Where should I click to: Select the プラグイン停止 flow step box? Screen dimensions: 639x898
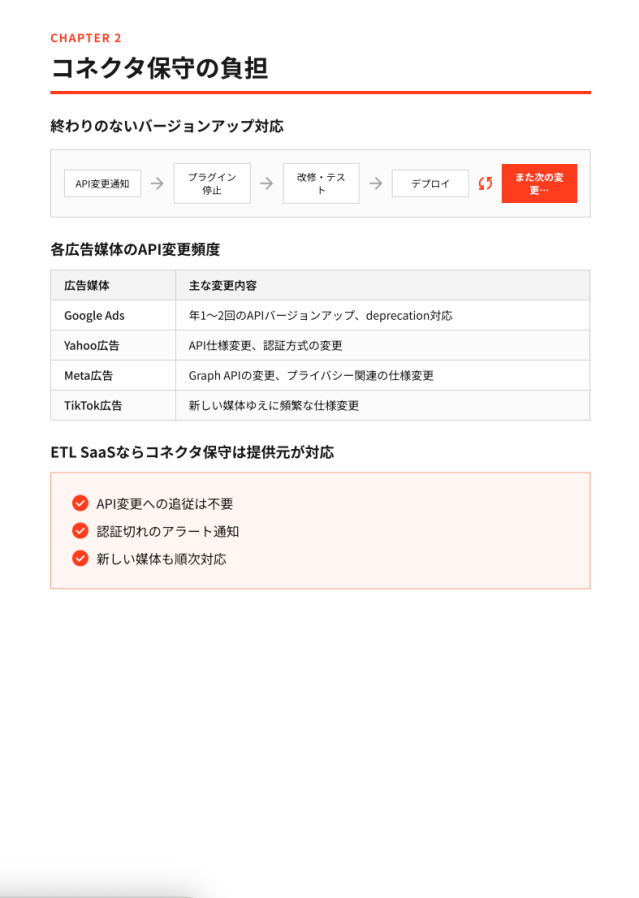click(x=212, y=183)
